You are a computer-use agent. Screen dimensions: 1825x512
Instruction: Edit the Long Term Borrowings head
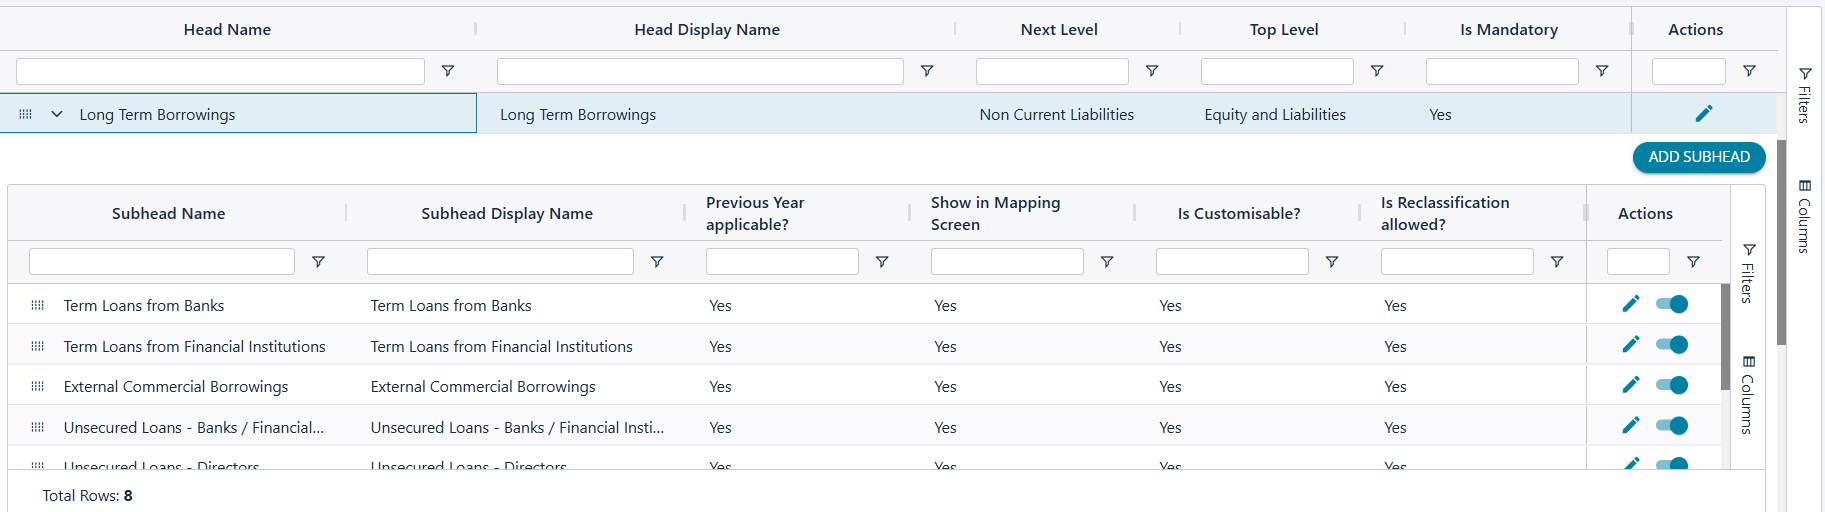(1704, 114)
